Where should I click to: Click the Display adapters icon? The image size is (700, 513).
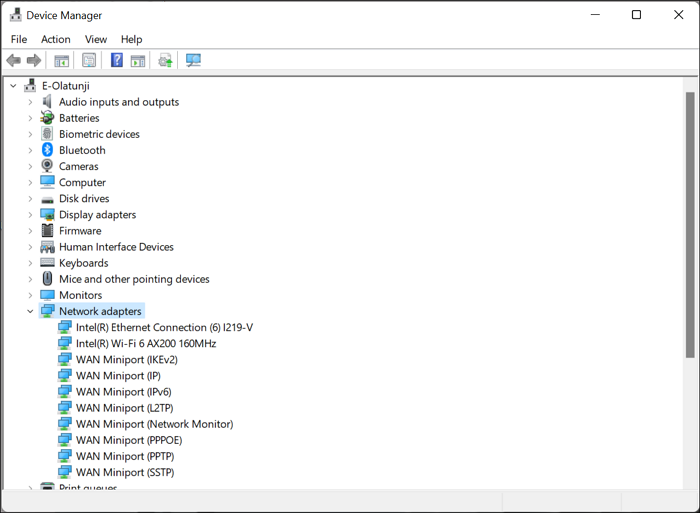click(x=47, y=215)
